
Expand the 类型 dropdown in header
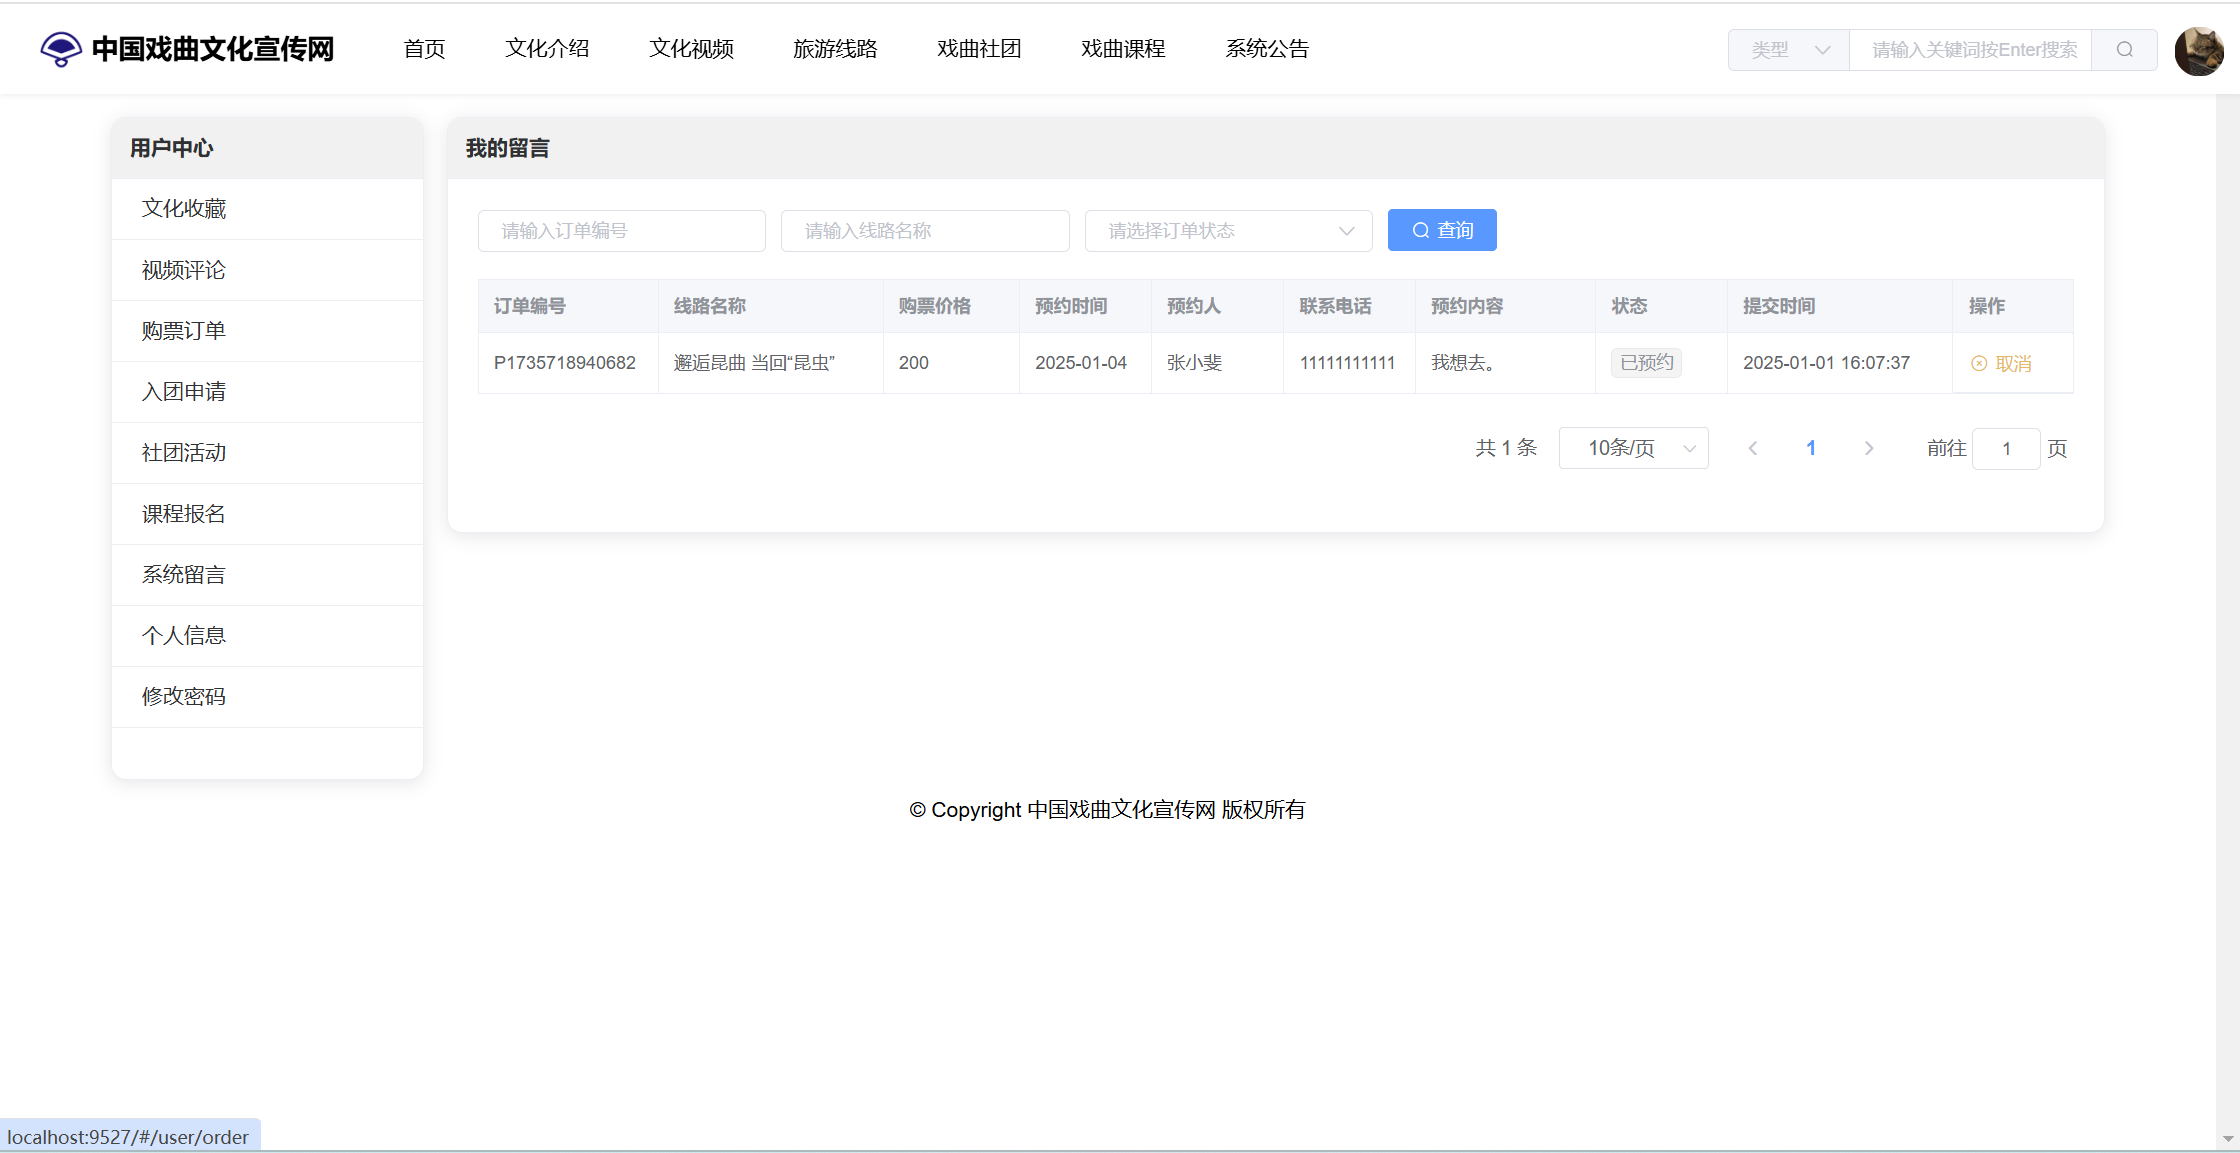[1789, 50]
